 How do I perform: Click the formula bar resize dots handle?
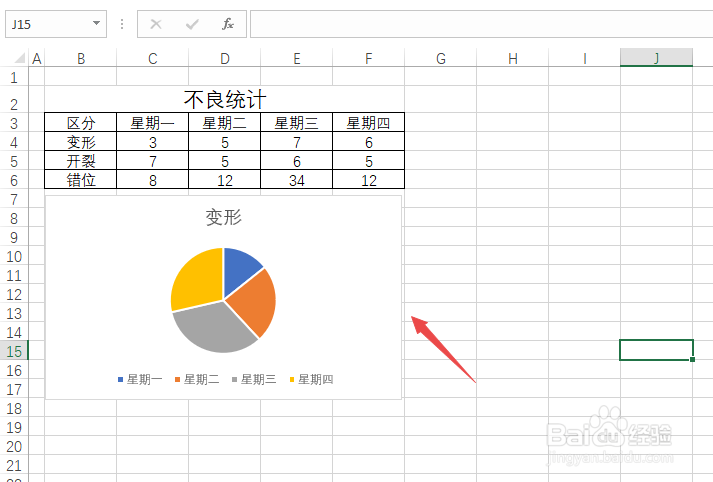[x=122, y=24]
